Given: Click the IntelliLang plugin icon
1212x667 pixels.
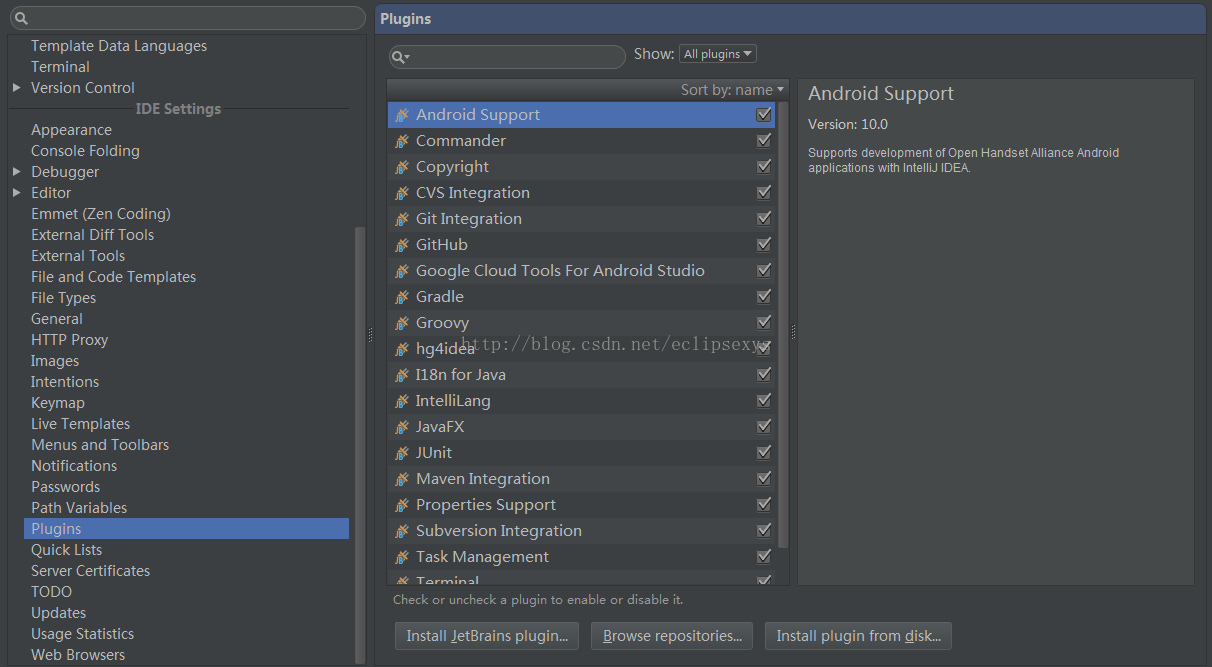Looking at the screenshot, I should pos(402,401).
